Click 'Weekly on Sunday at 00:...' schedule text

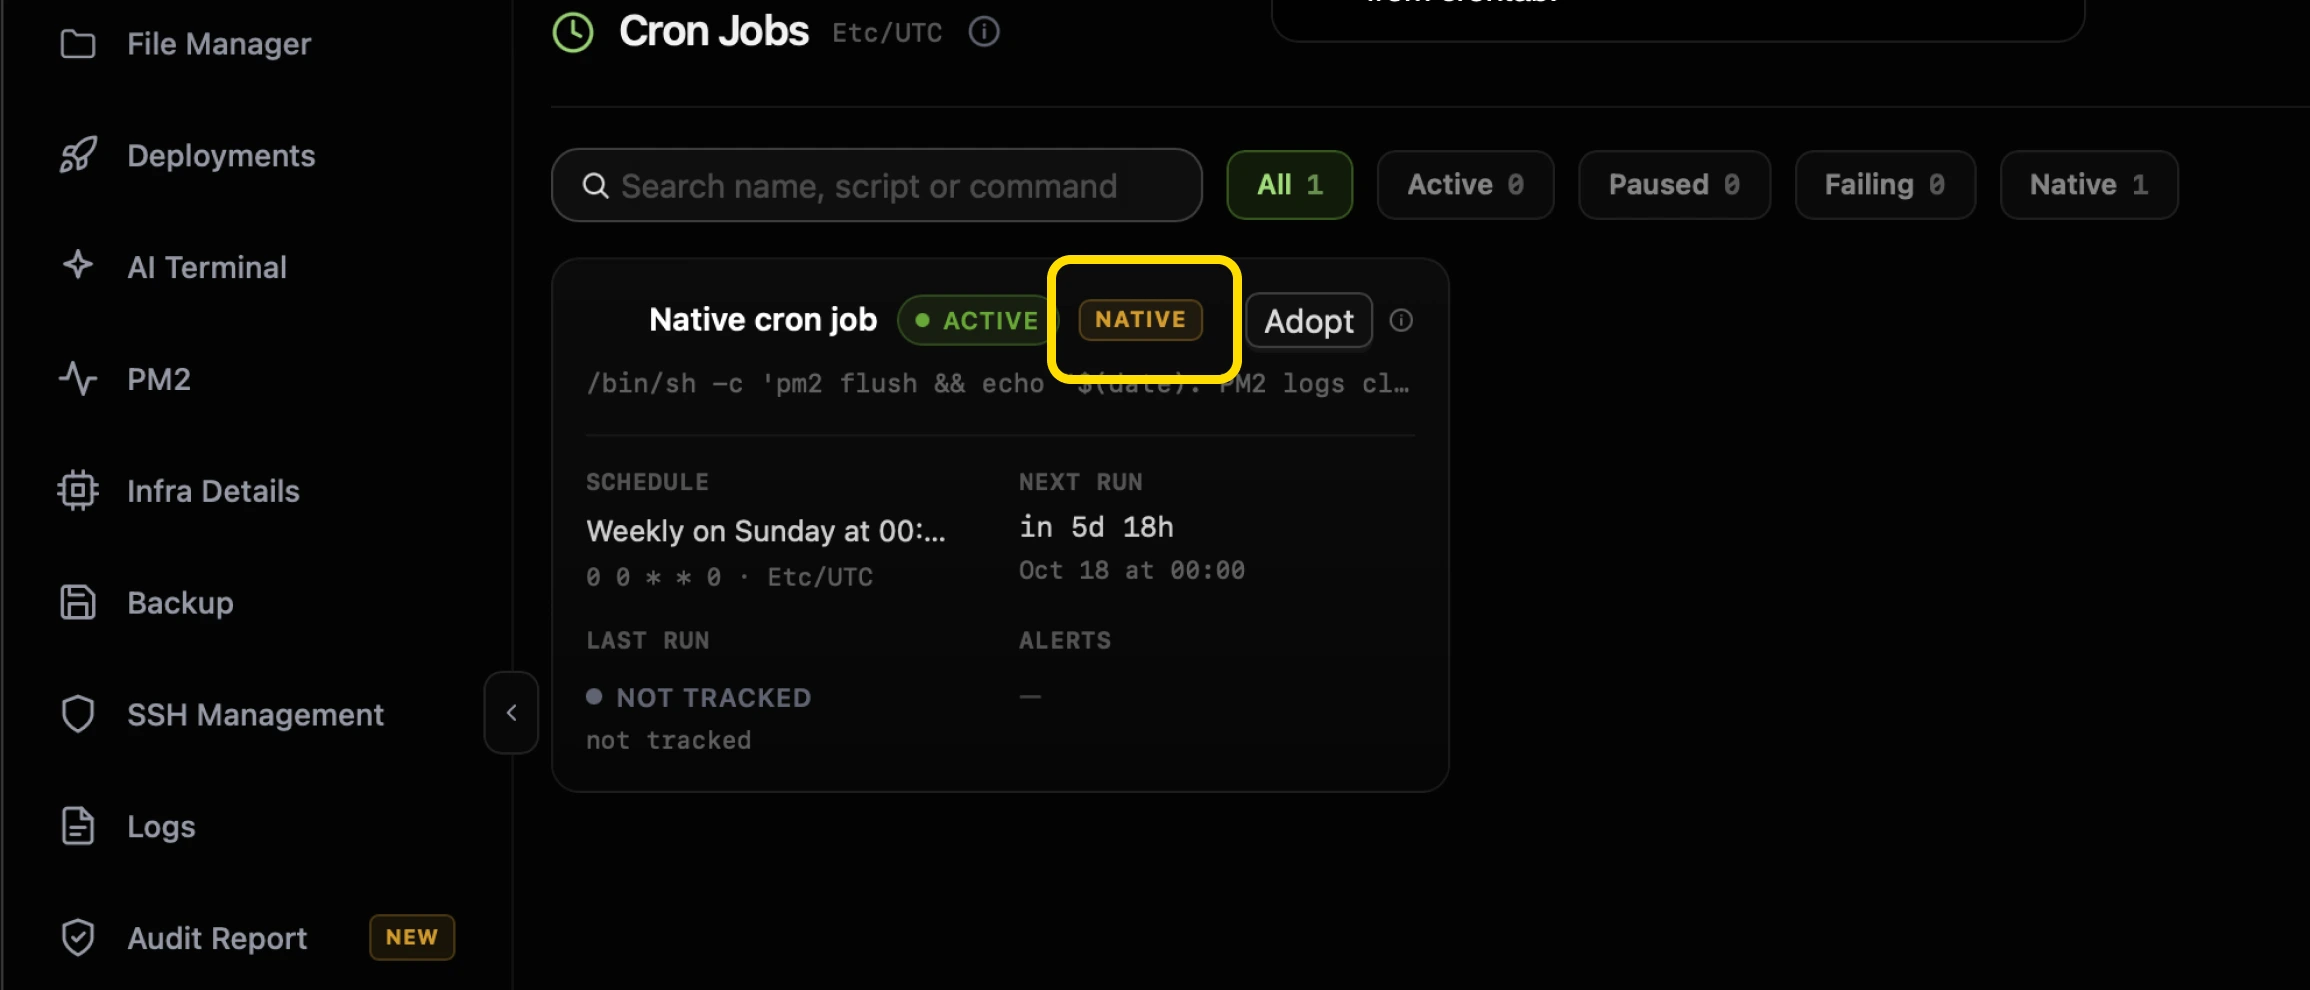[765, 531]
